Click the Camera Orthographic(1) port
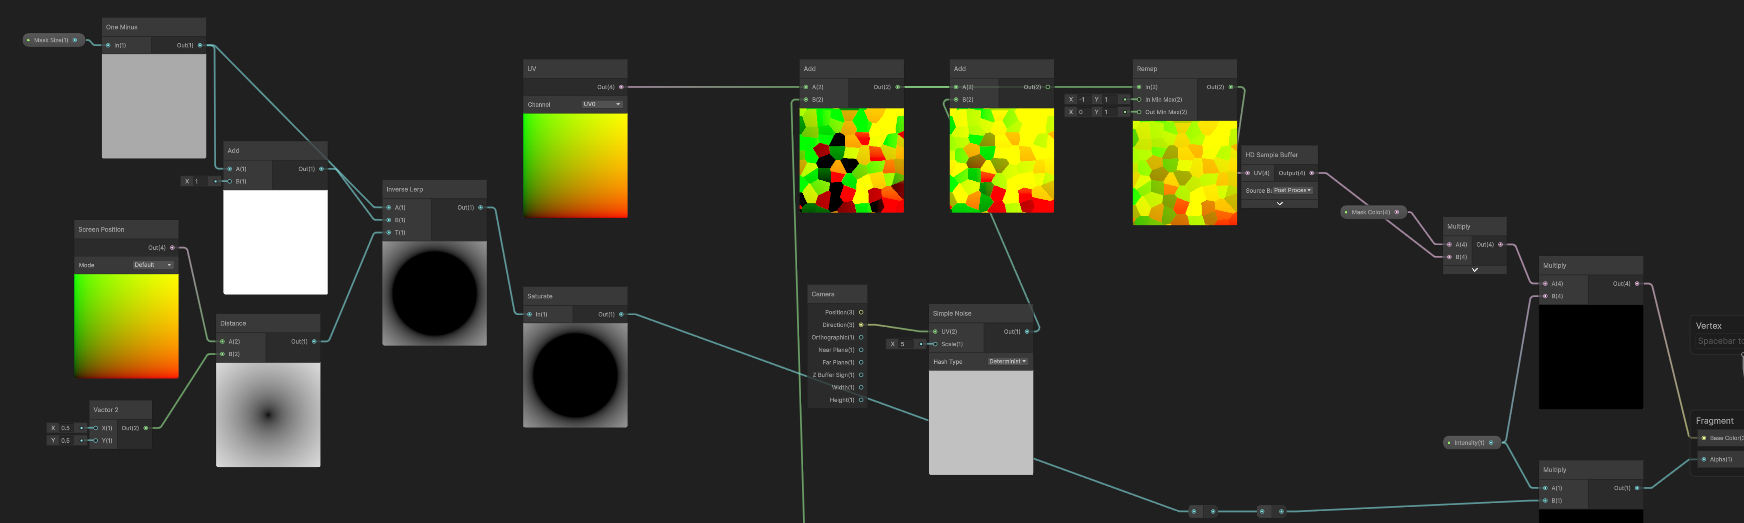The image size is (1744, 523). pyautogui.click(x=861, y=337)
